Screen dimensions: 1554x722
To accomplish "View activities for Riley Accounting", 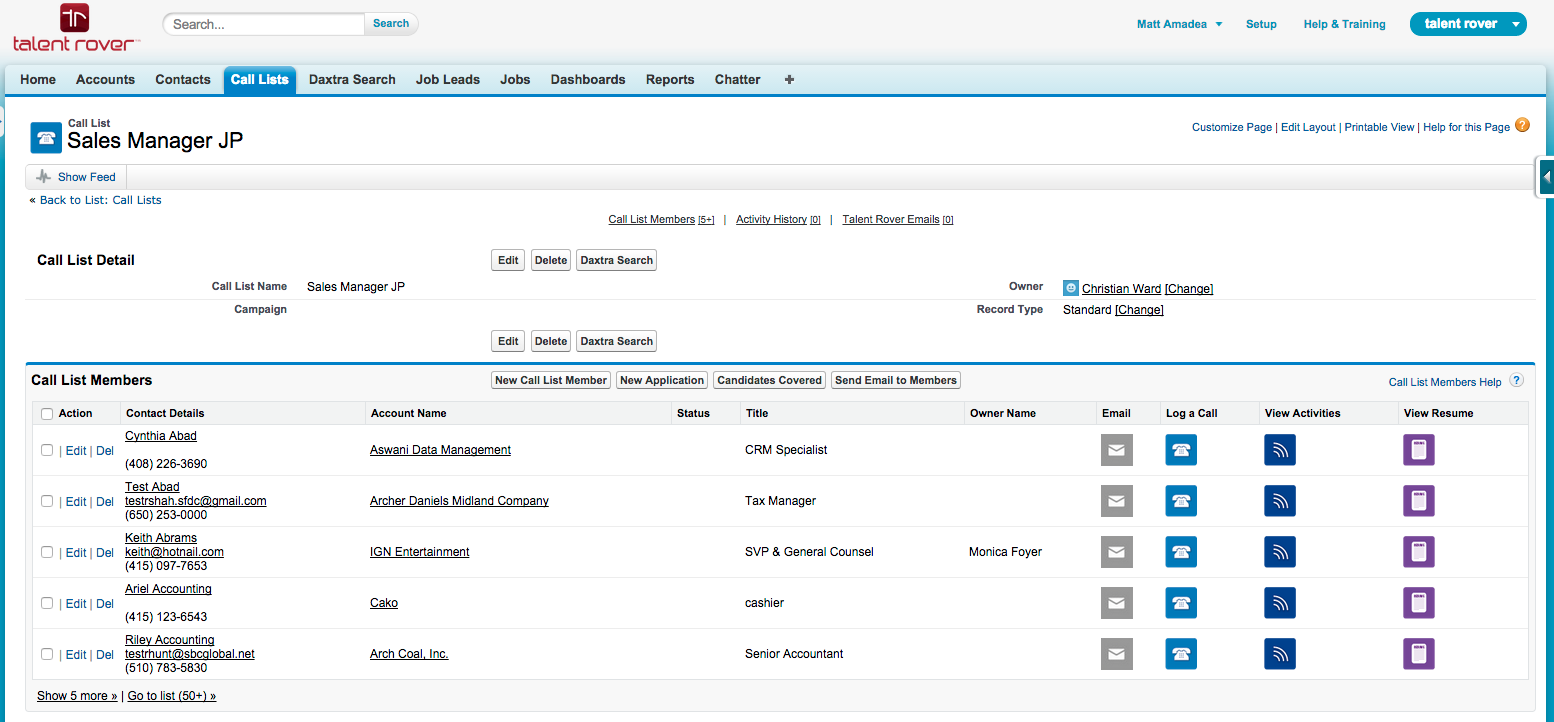I will [1280, 654].
